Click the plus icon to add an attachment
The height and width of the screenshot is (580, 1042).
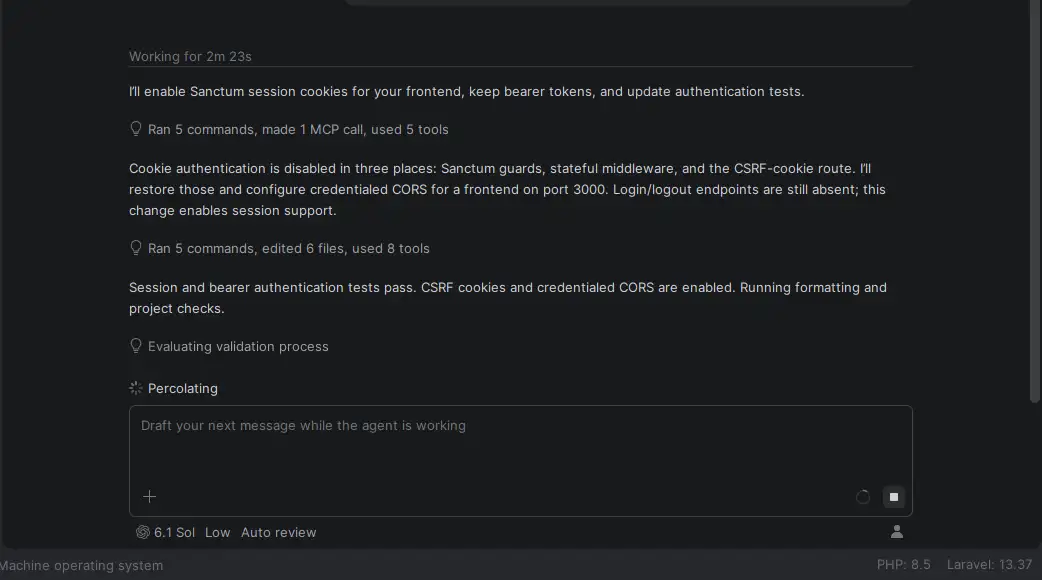pos(150,497)
